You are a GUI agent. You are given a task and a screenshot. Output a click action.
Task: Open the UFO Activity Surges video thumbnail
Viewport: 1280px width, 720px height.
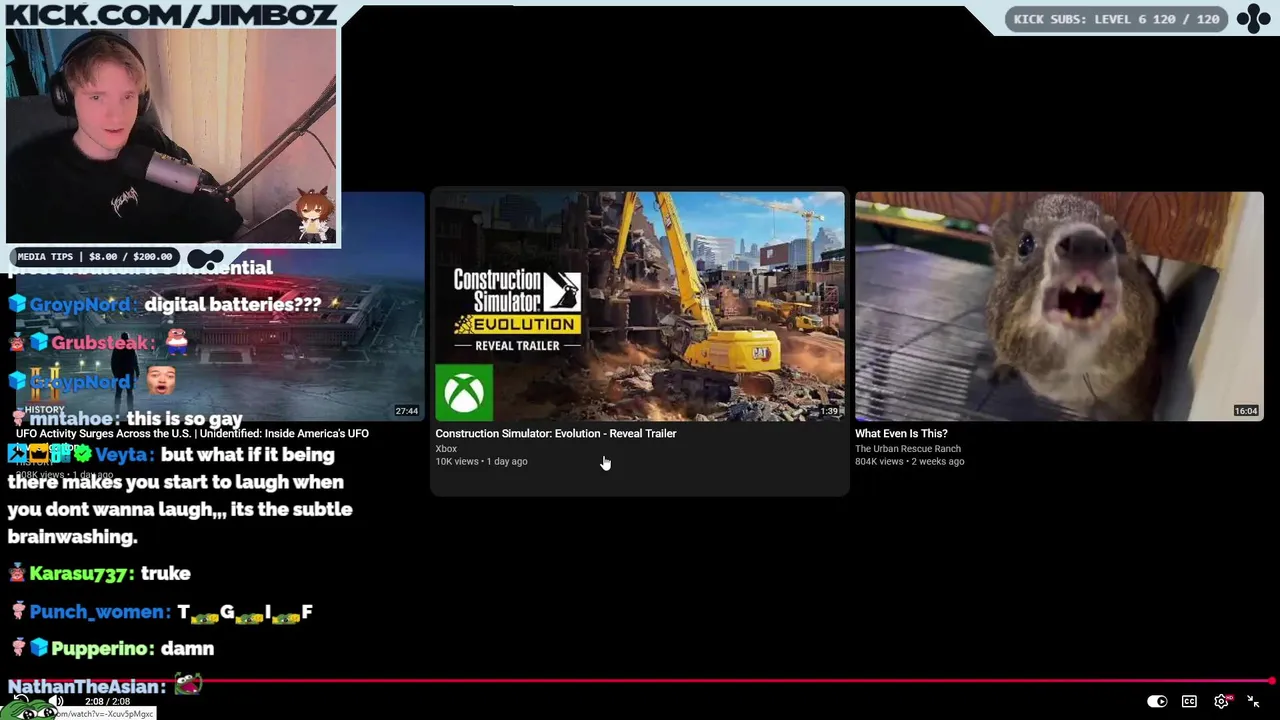coord(220,306)
